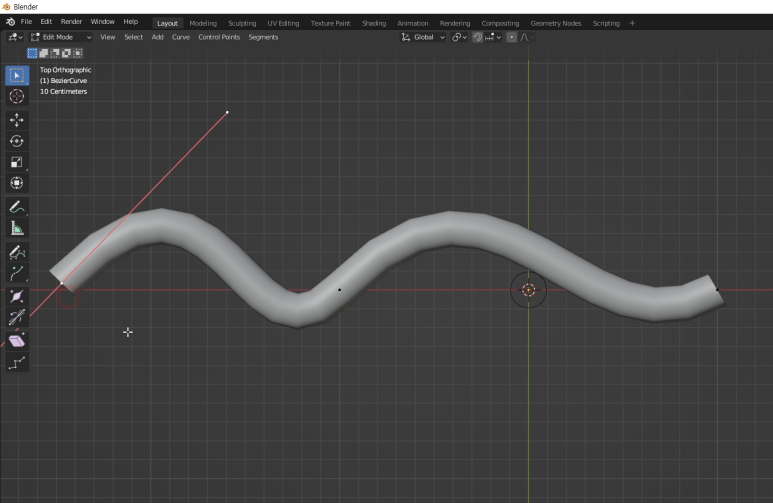
Task: Toggle snapping magnet button
Action: click(477, 37)
